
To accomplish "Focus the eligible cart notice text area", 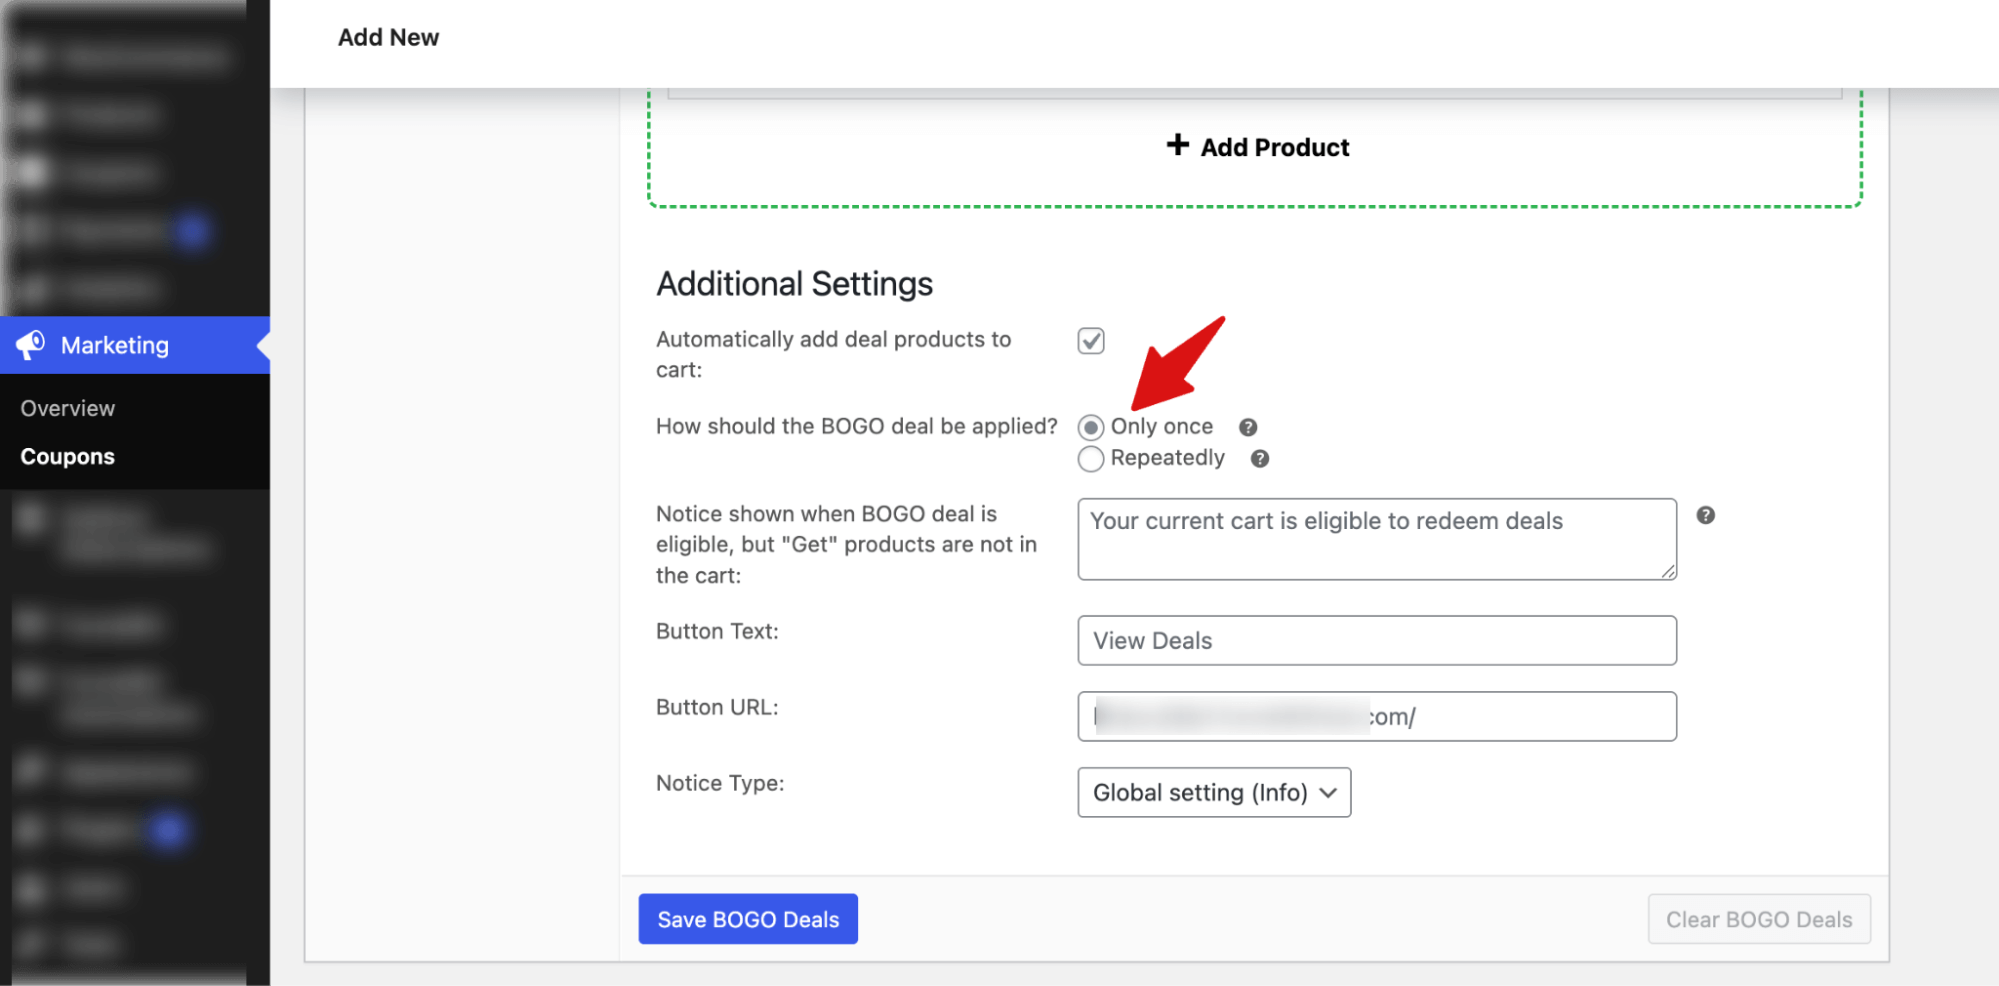I will (1376, 539).
